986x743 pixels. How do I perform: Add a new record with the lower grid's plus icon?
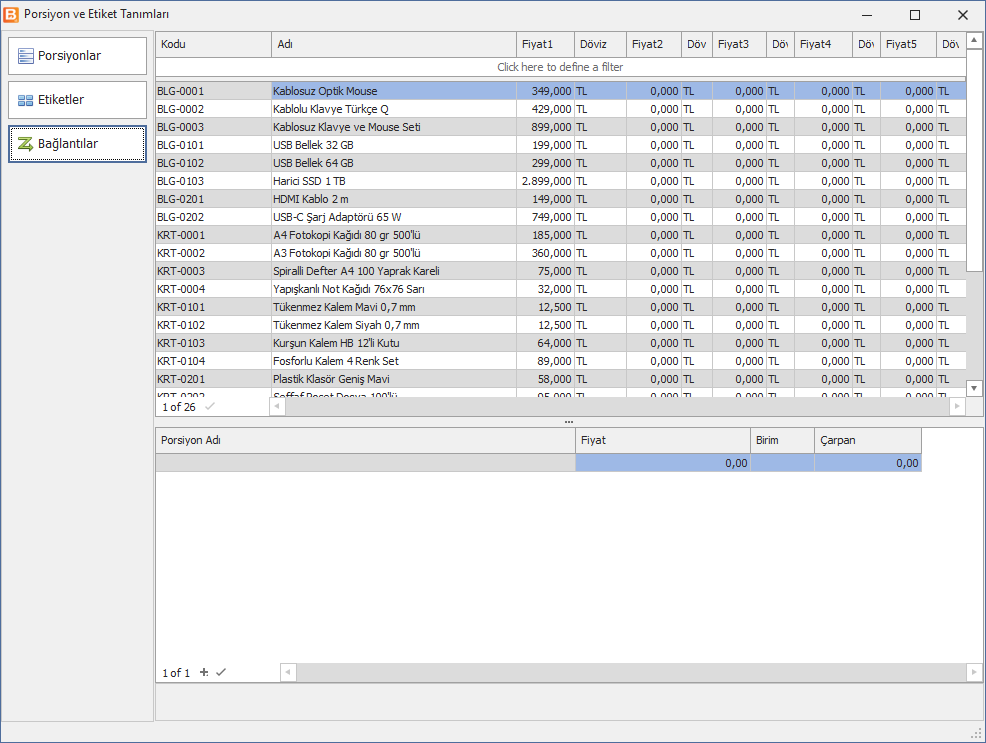204,673
